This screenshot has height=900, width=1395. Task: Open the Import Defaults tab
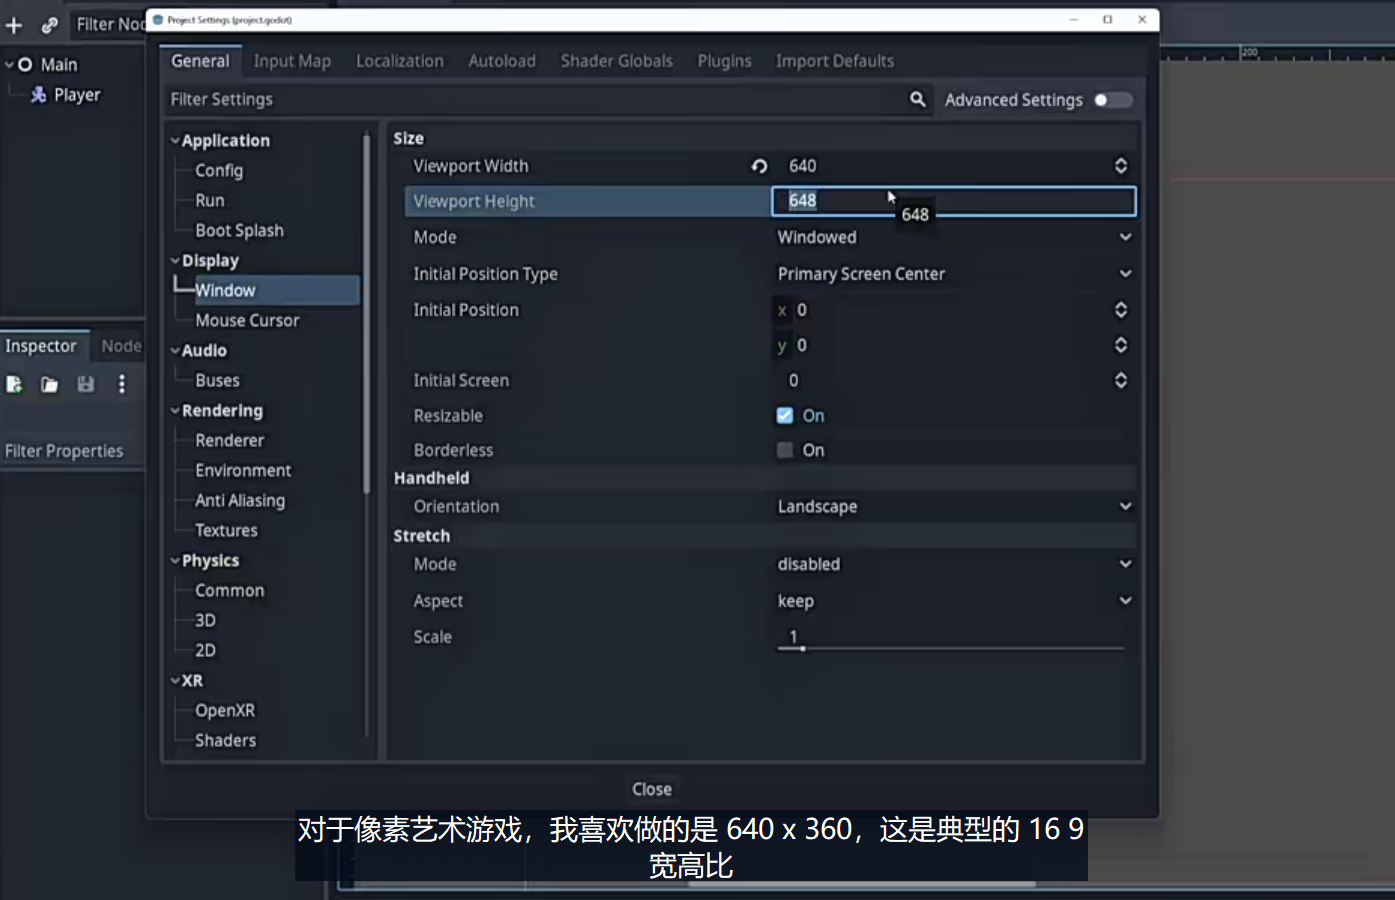click(x=835, y=61)
